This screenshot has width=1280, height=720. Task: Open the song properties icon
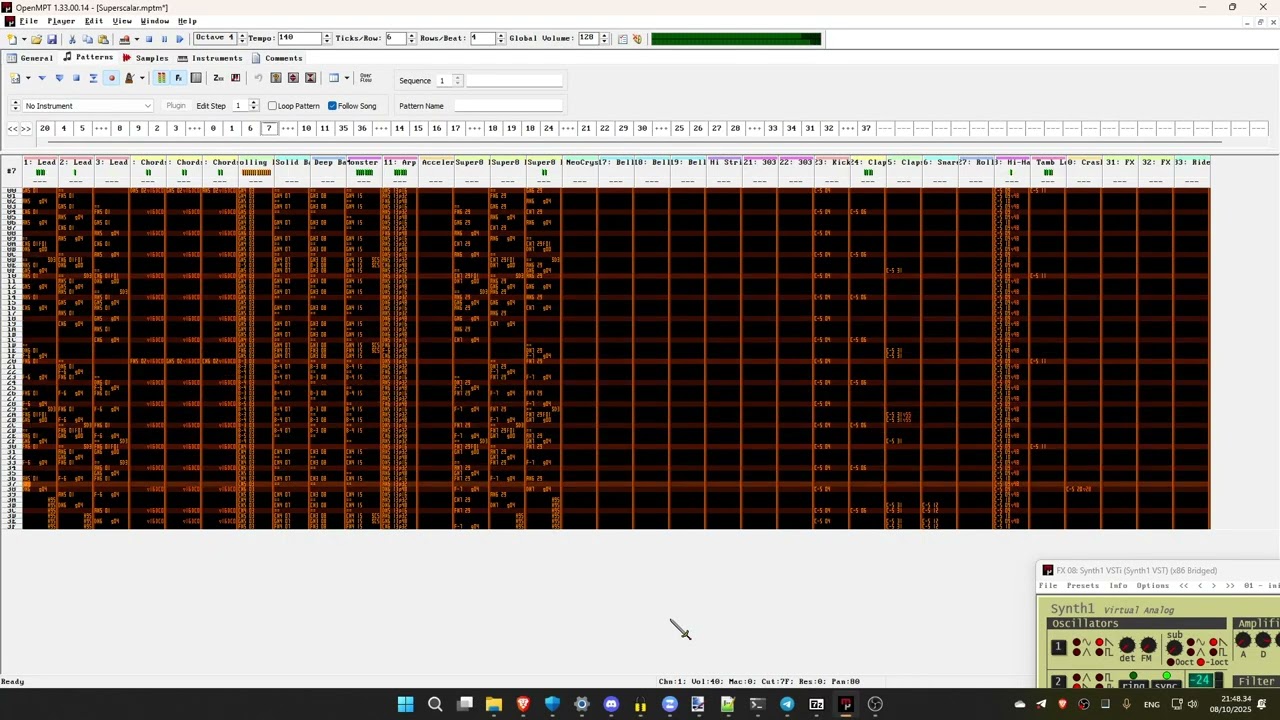[622, 39]
